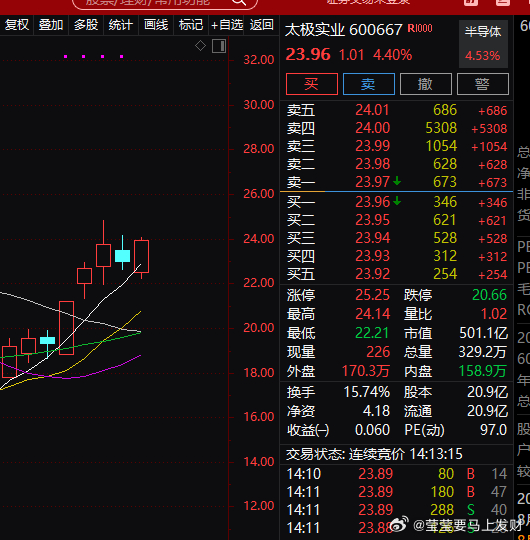Select 买三 price 23.94

372,238
